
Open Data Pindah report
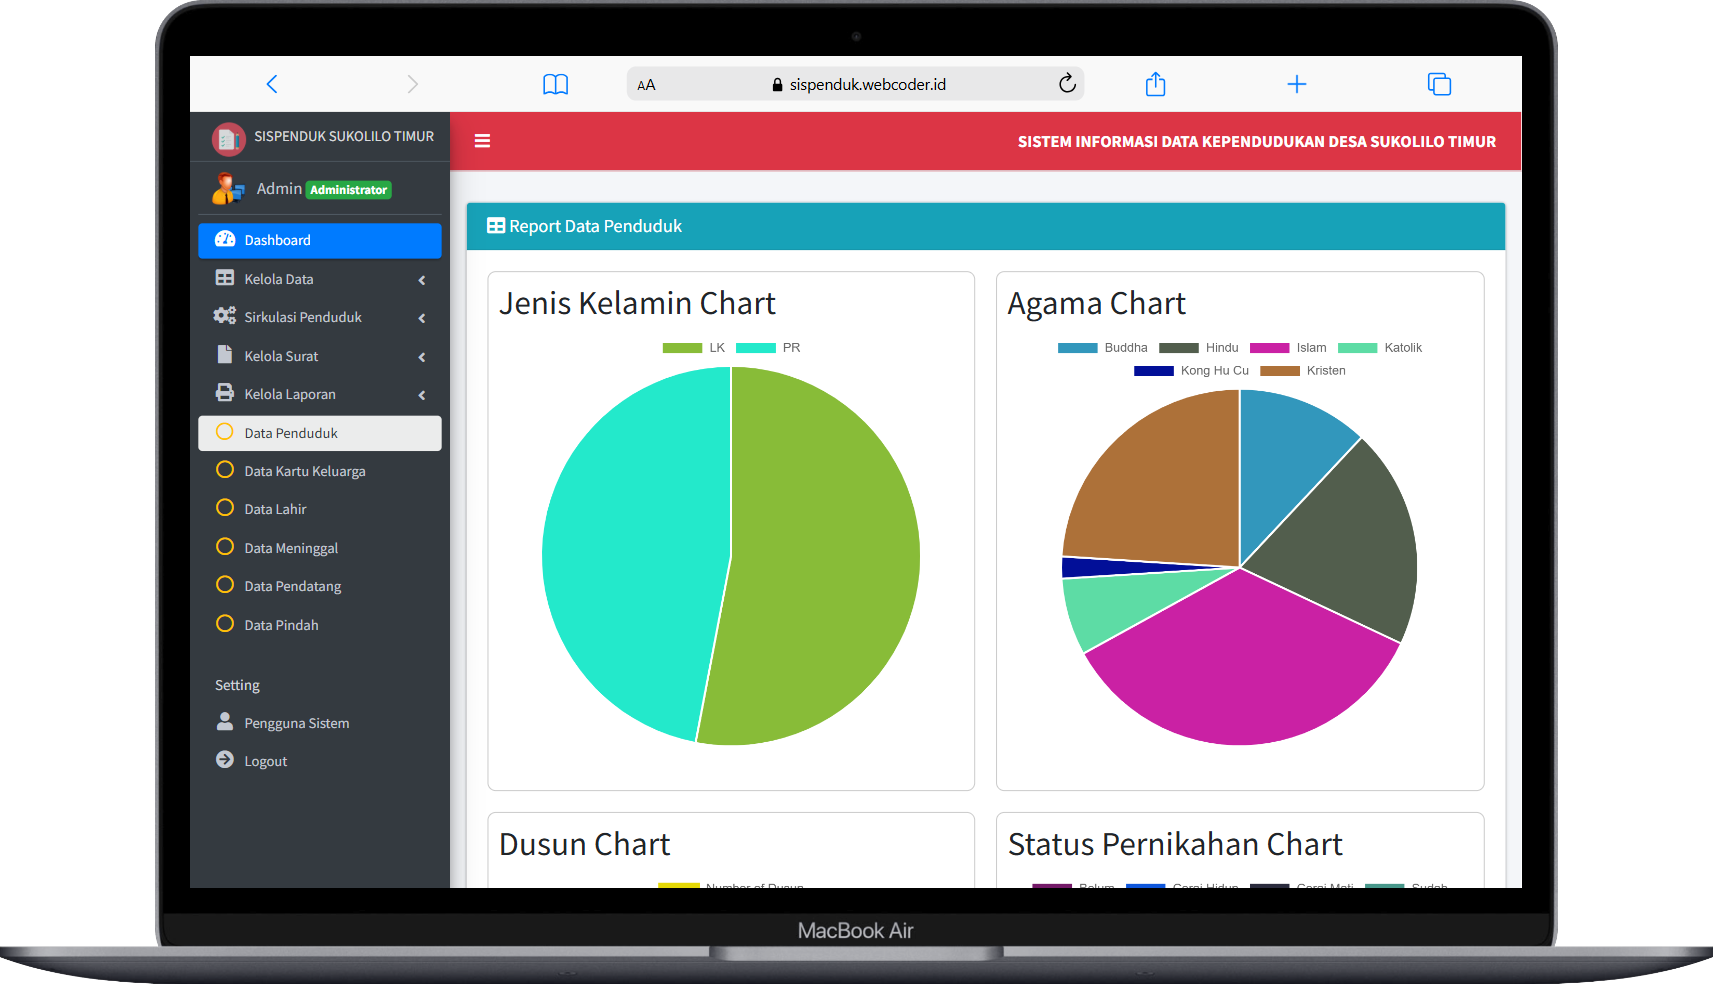[x=320, y=625]
